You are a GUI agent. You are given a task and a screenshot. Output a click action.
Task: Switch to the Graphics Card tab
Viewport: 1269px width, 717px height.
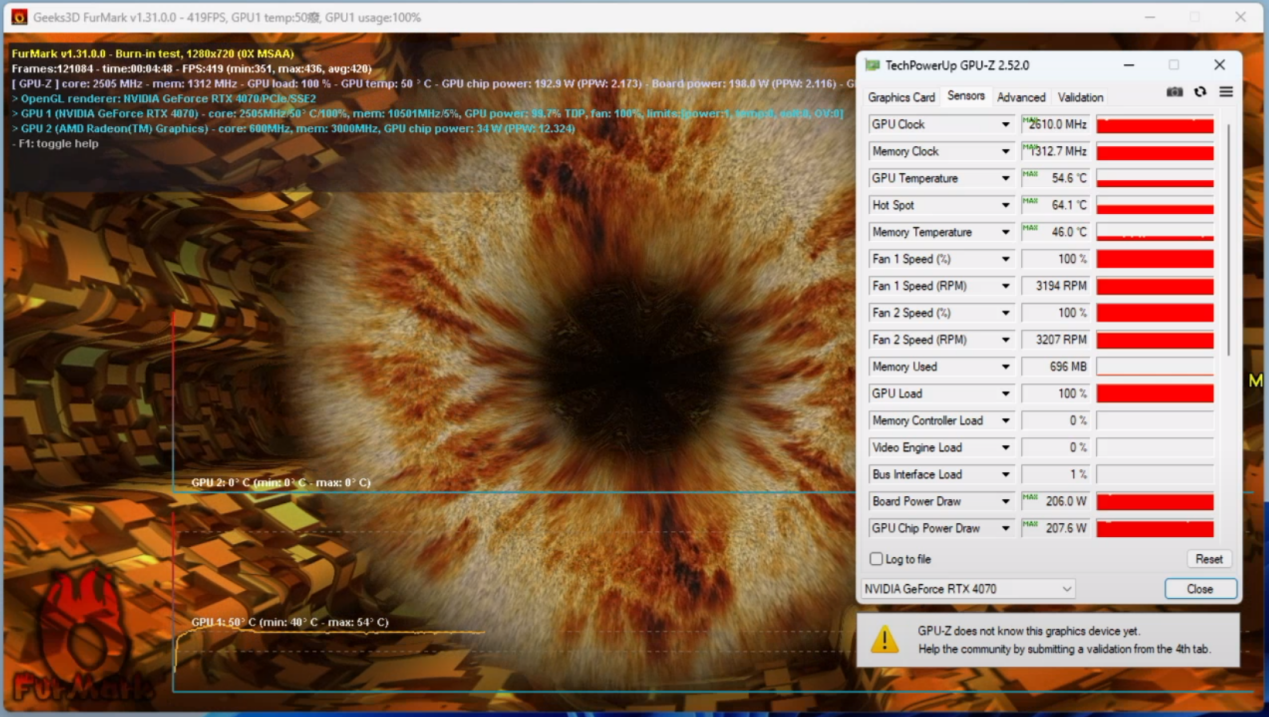[901, 97]
